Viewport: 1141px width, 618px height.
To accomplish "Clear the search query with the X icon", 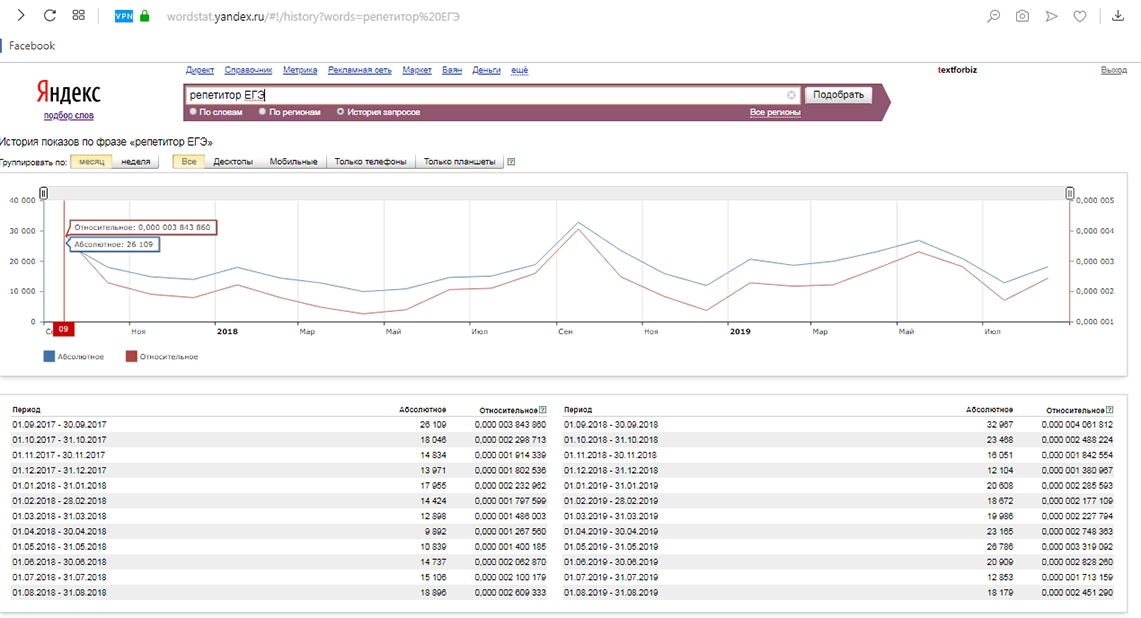I will 791,95.
